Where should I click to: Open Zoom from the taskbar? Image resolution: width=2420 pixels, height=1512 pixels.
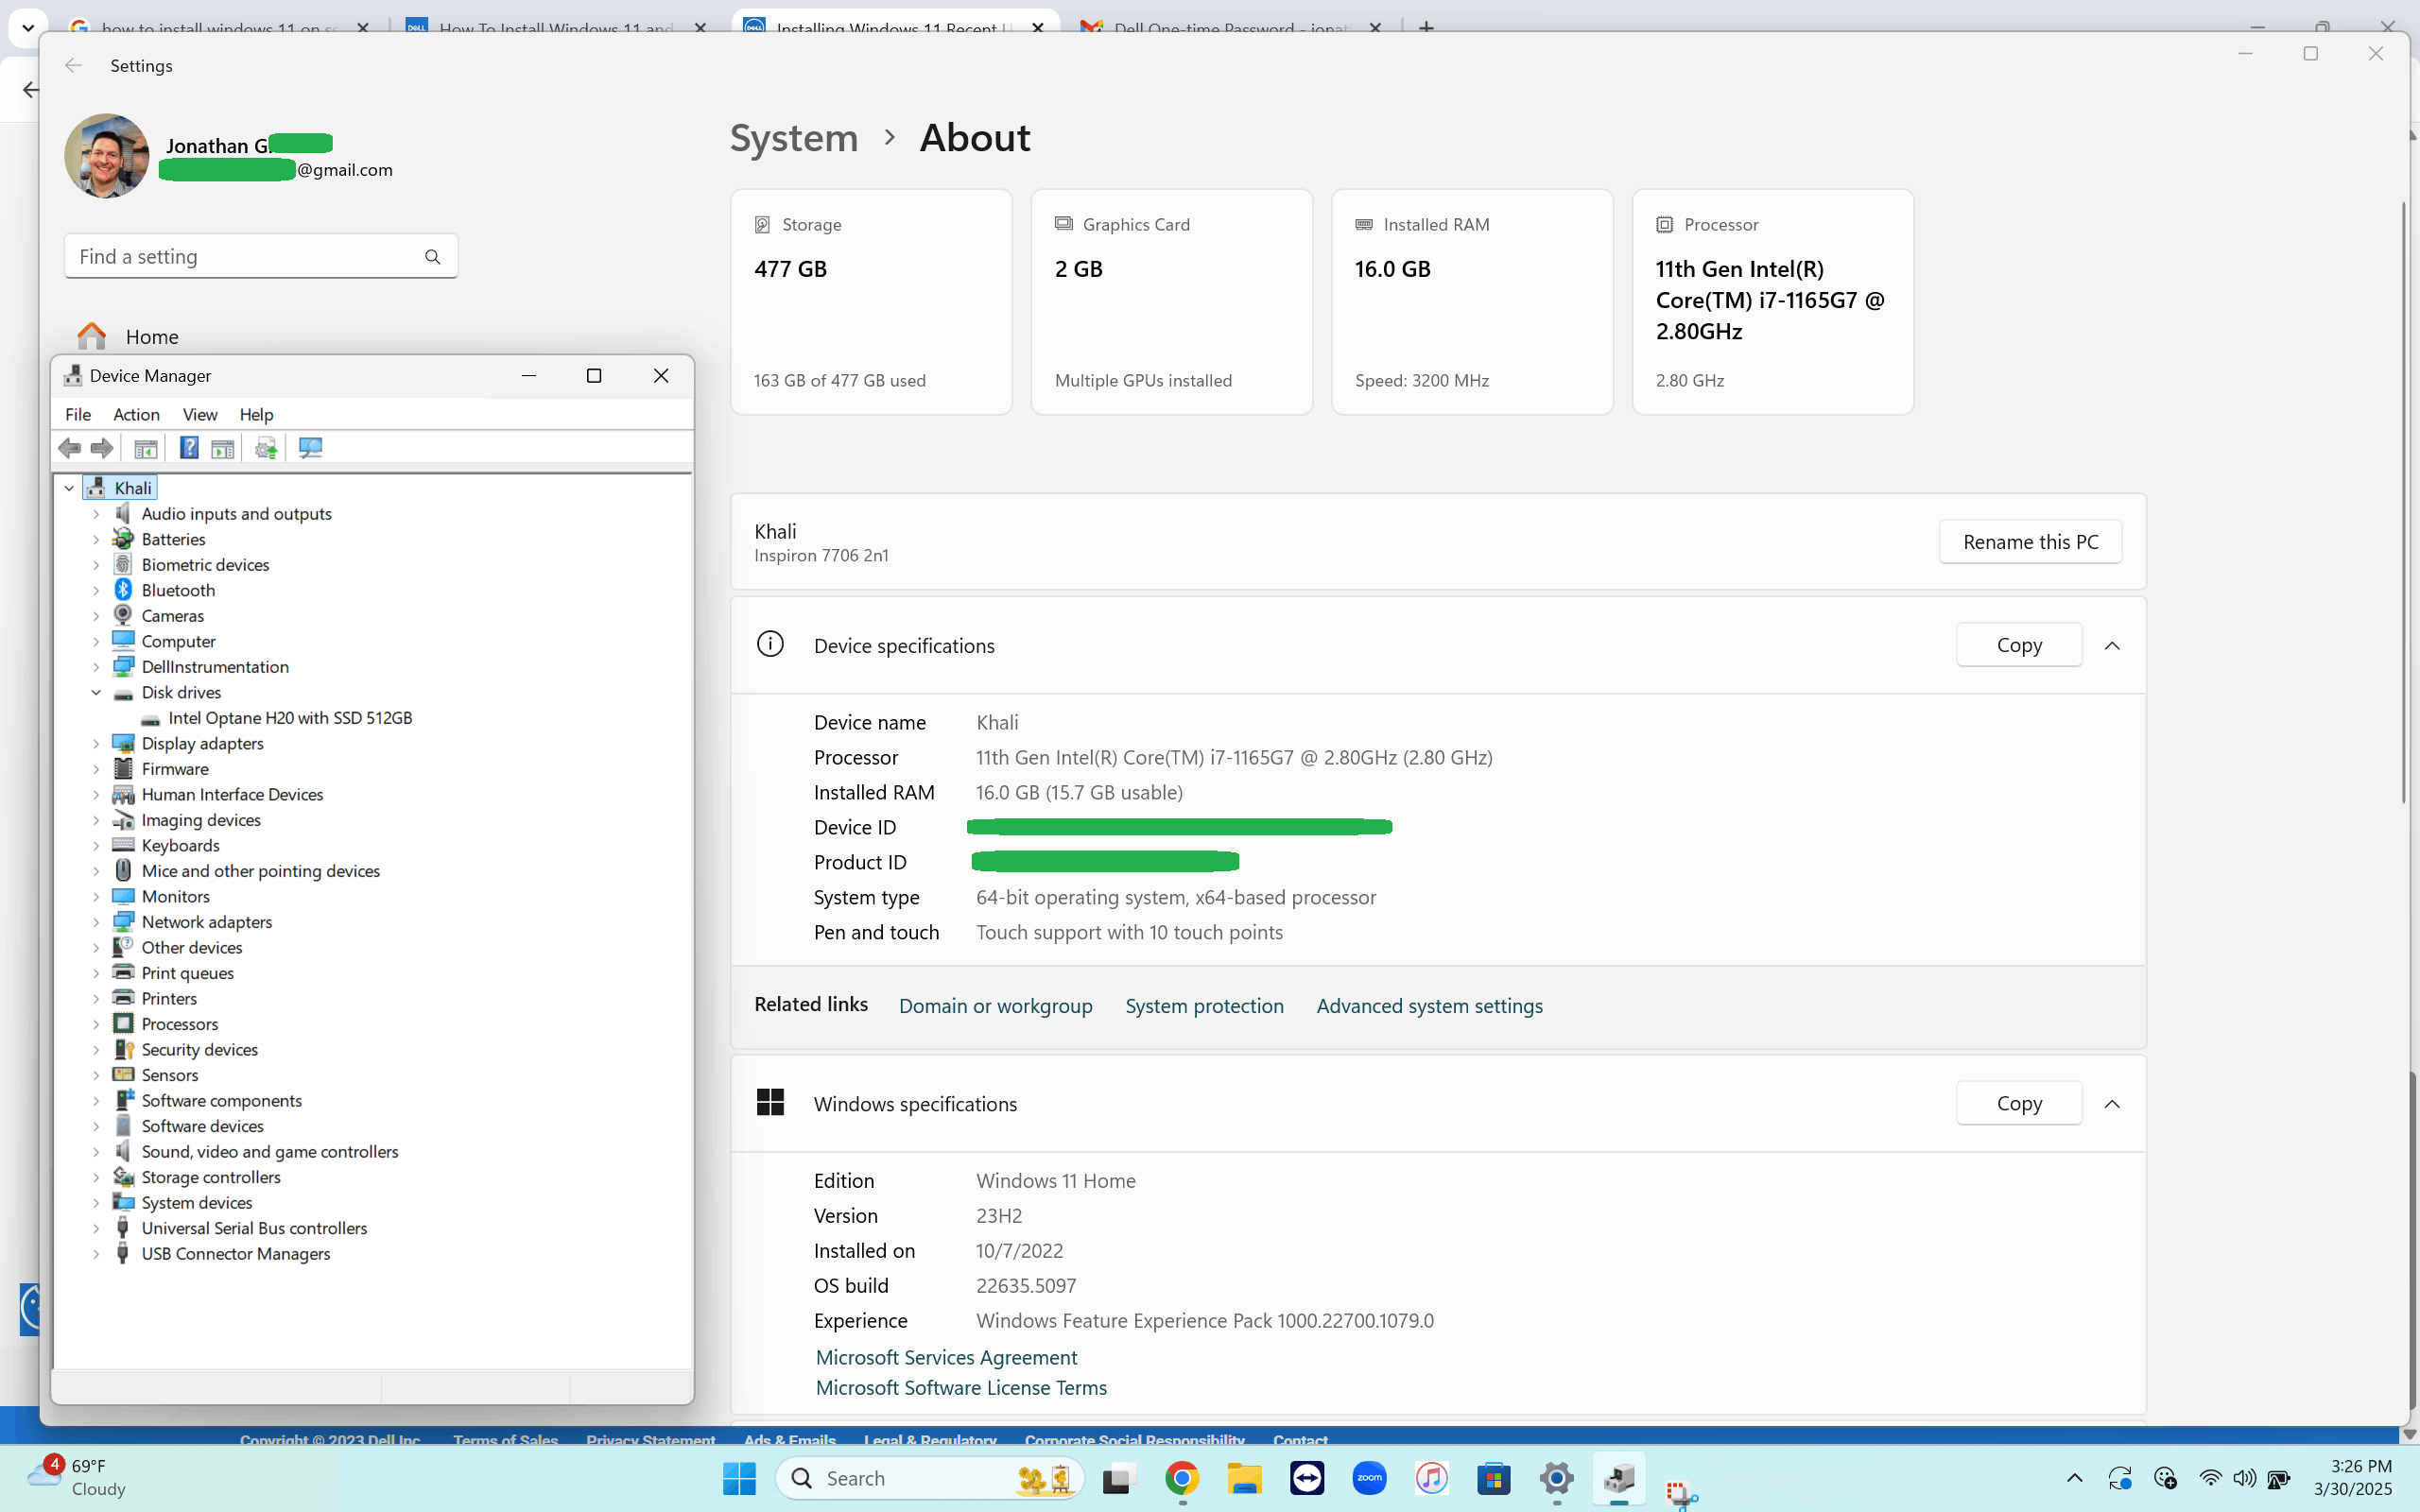coord(1369,1478)
